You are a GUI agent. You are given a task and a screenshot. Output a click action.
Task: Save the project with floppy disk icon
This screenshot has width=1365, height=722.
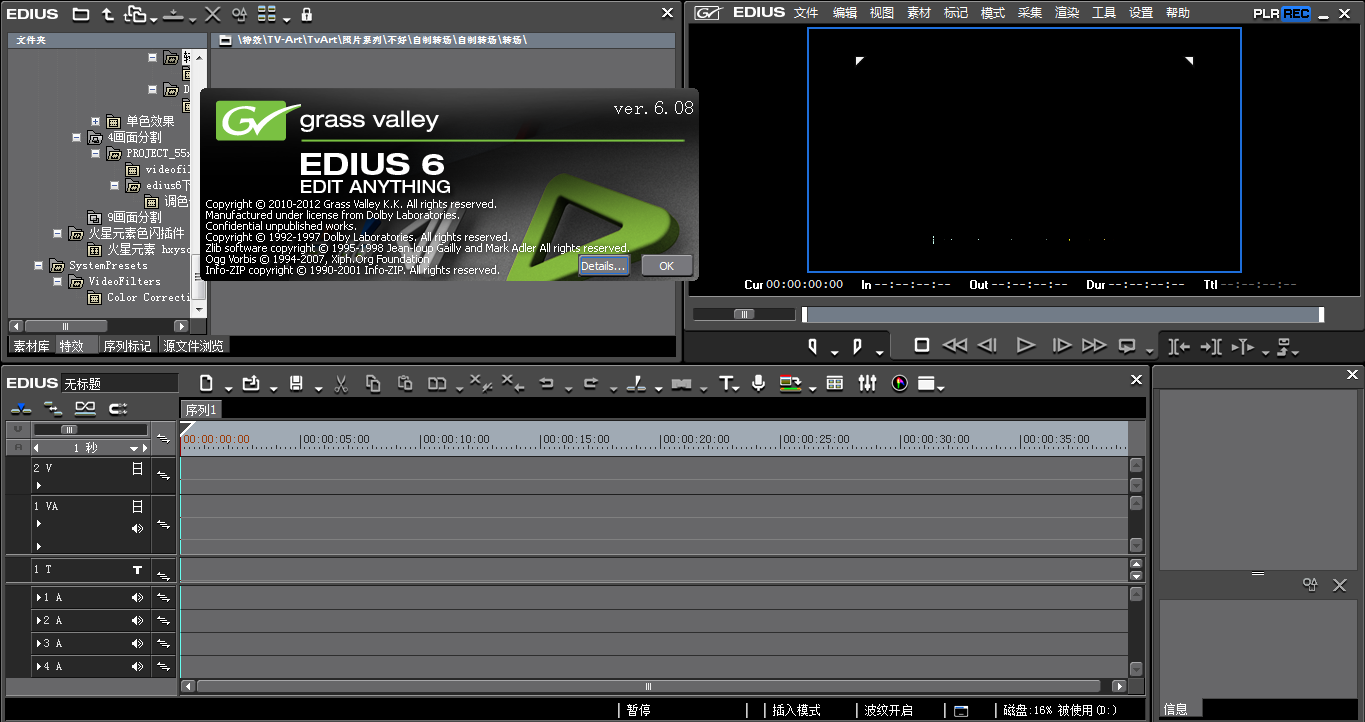pyautogui.click(x=296, y=383)
